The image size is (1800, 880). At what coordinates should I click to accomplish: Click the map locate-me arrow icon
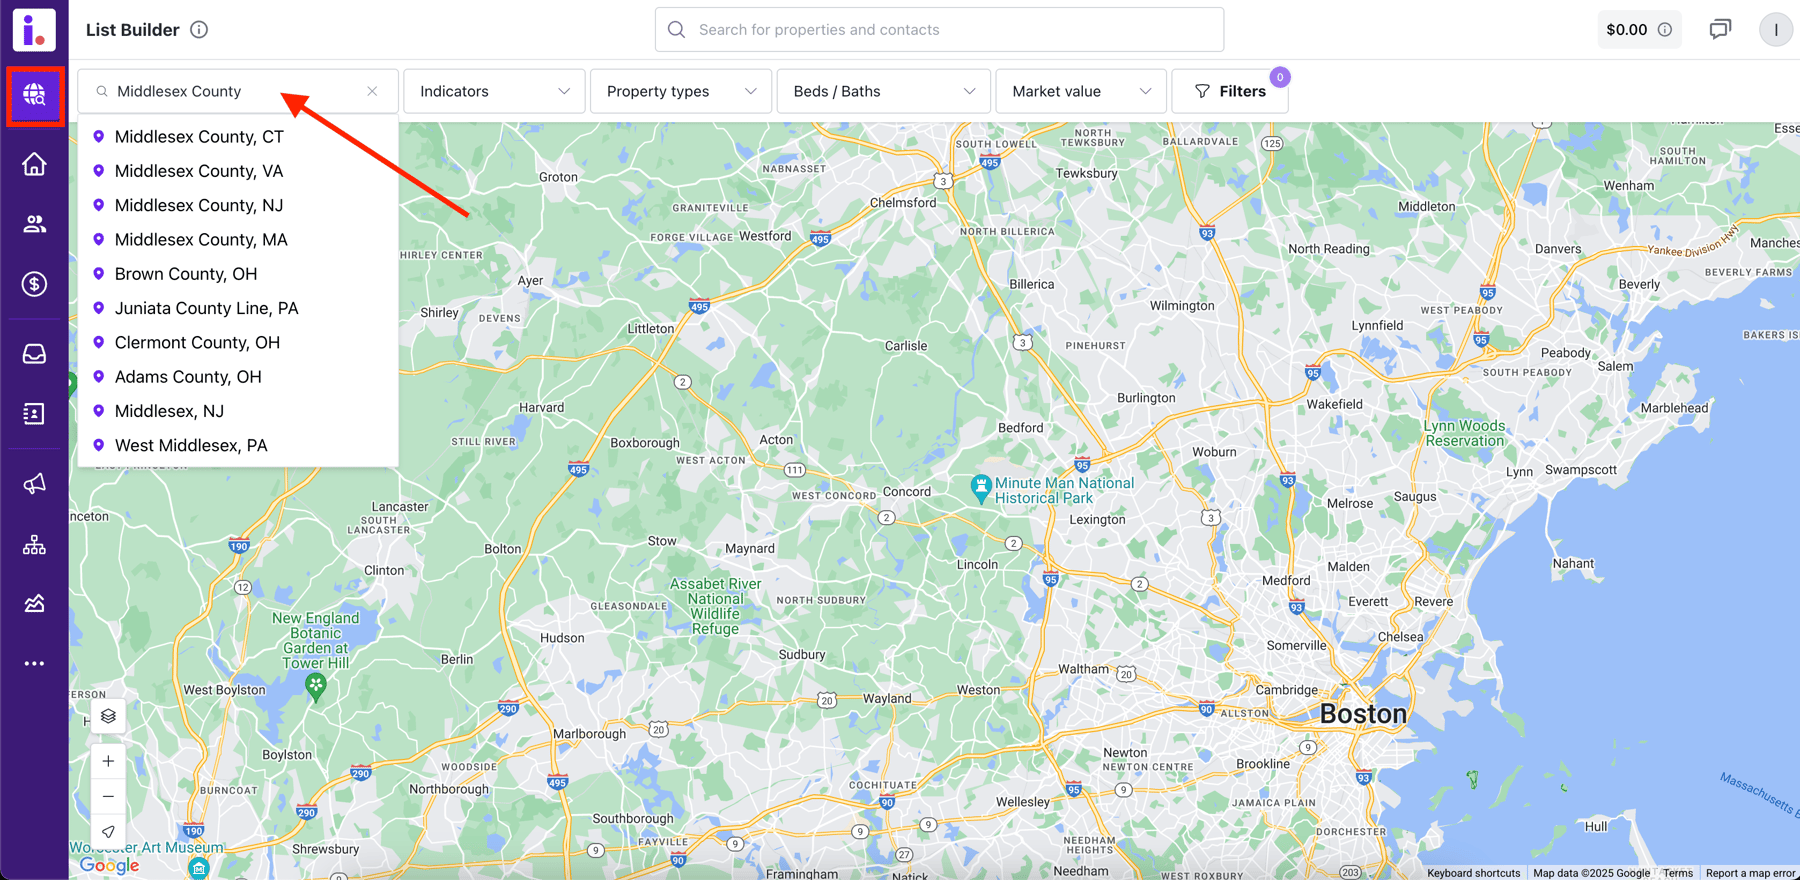click(108, 831)
